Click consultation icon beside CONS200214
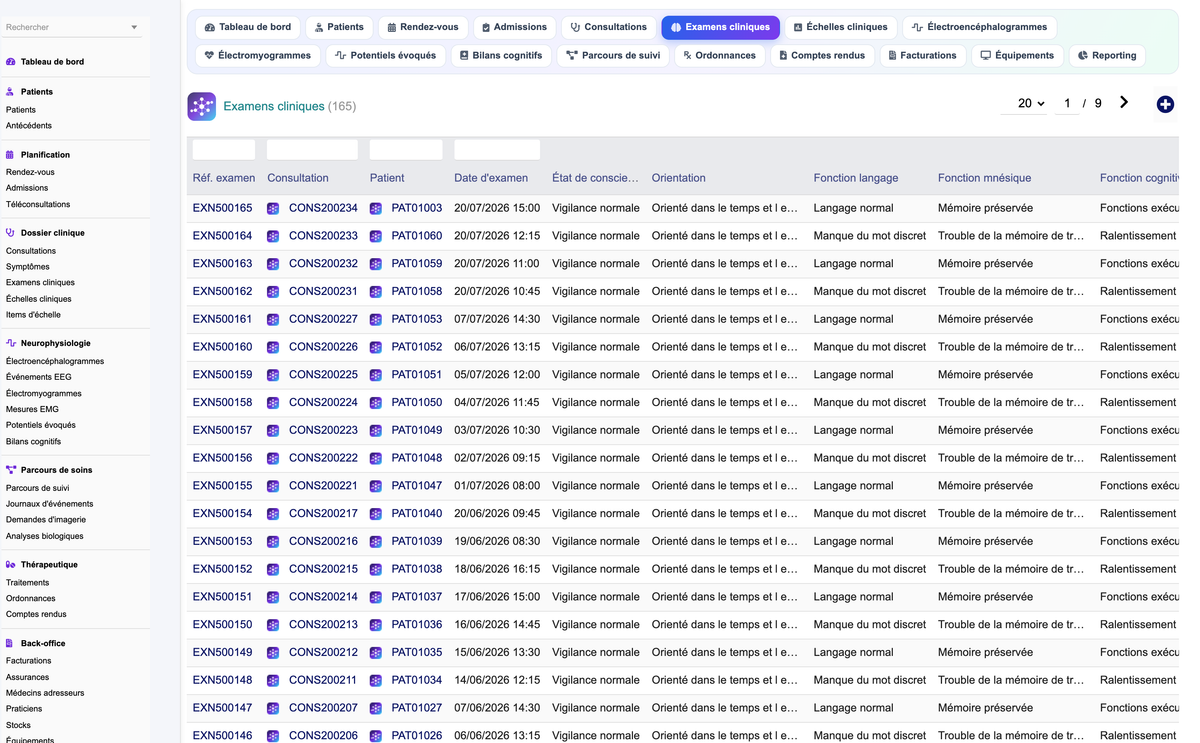1200x743 pixels. click(x=273, y=597)
